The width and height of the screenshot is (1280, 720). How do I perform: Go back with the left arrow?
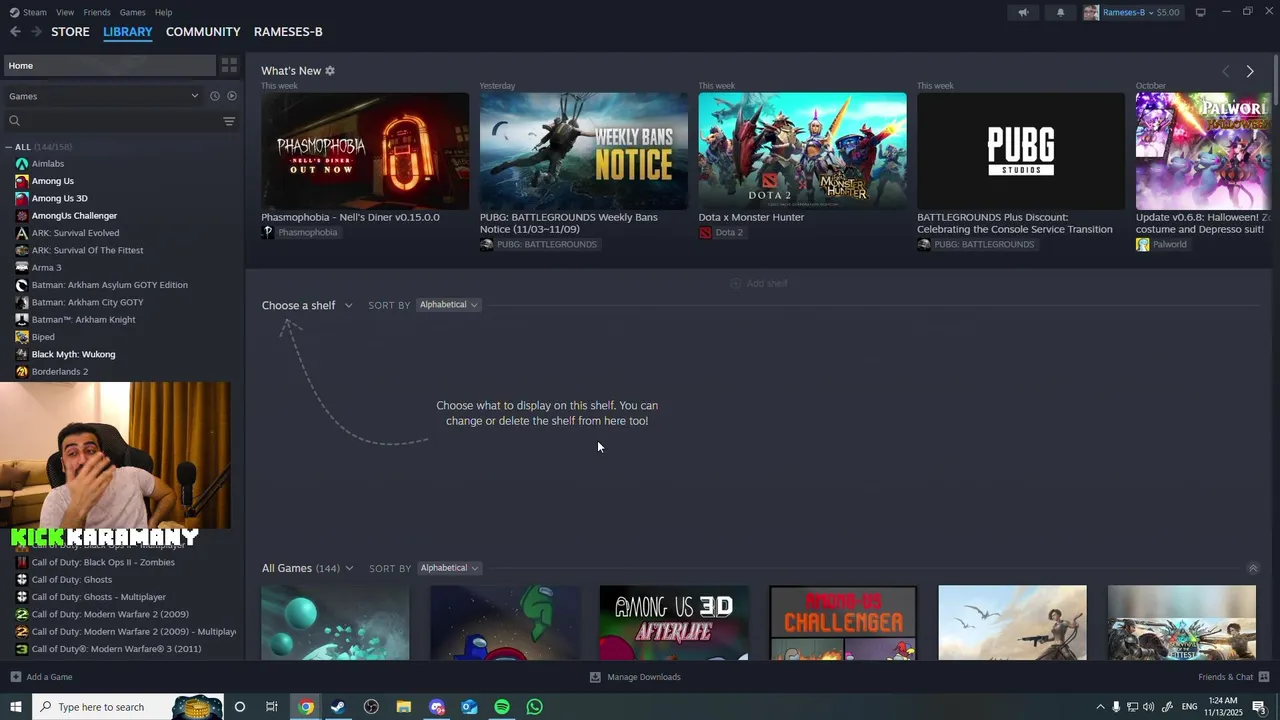point(15,32)
